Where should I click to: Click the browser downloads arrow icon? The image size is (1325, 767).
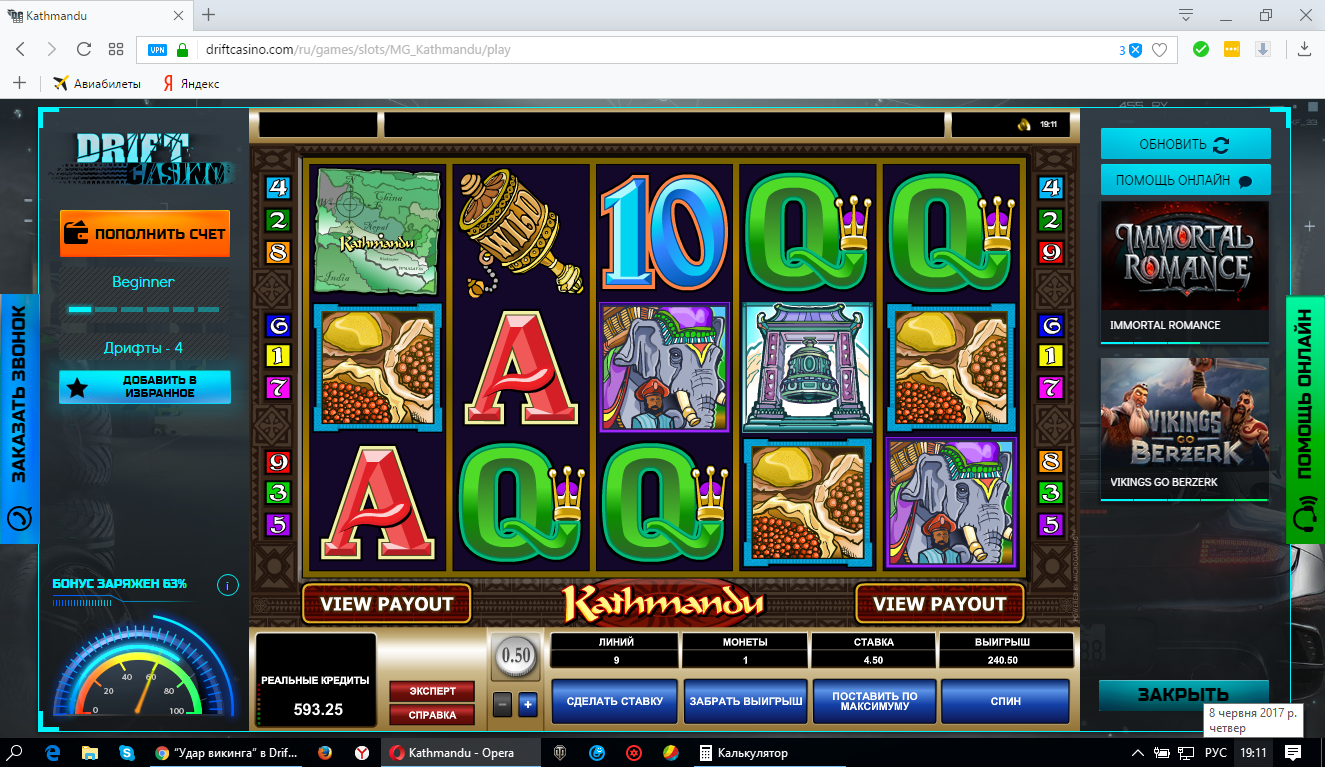click(x=1304, y=49)
